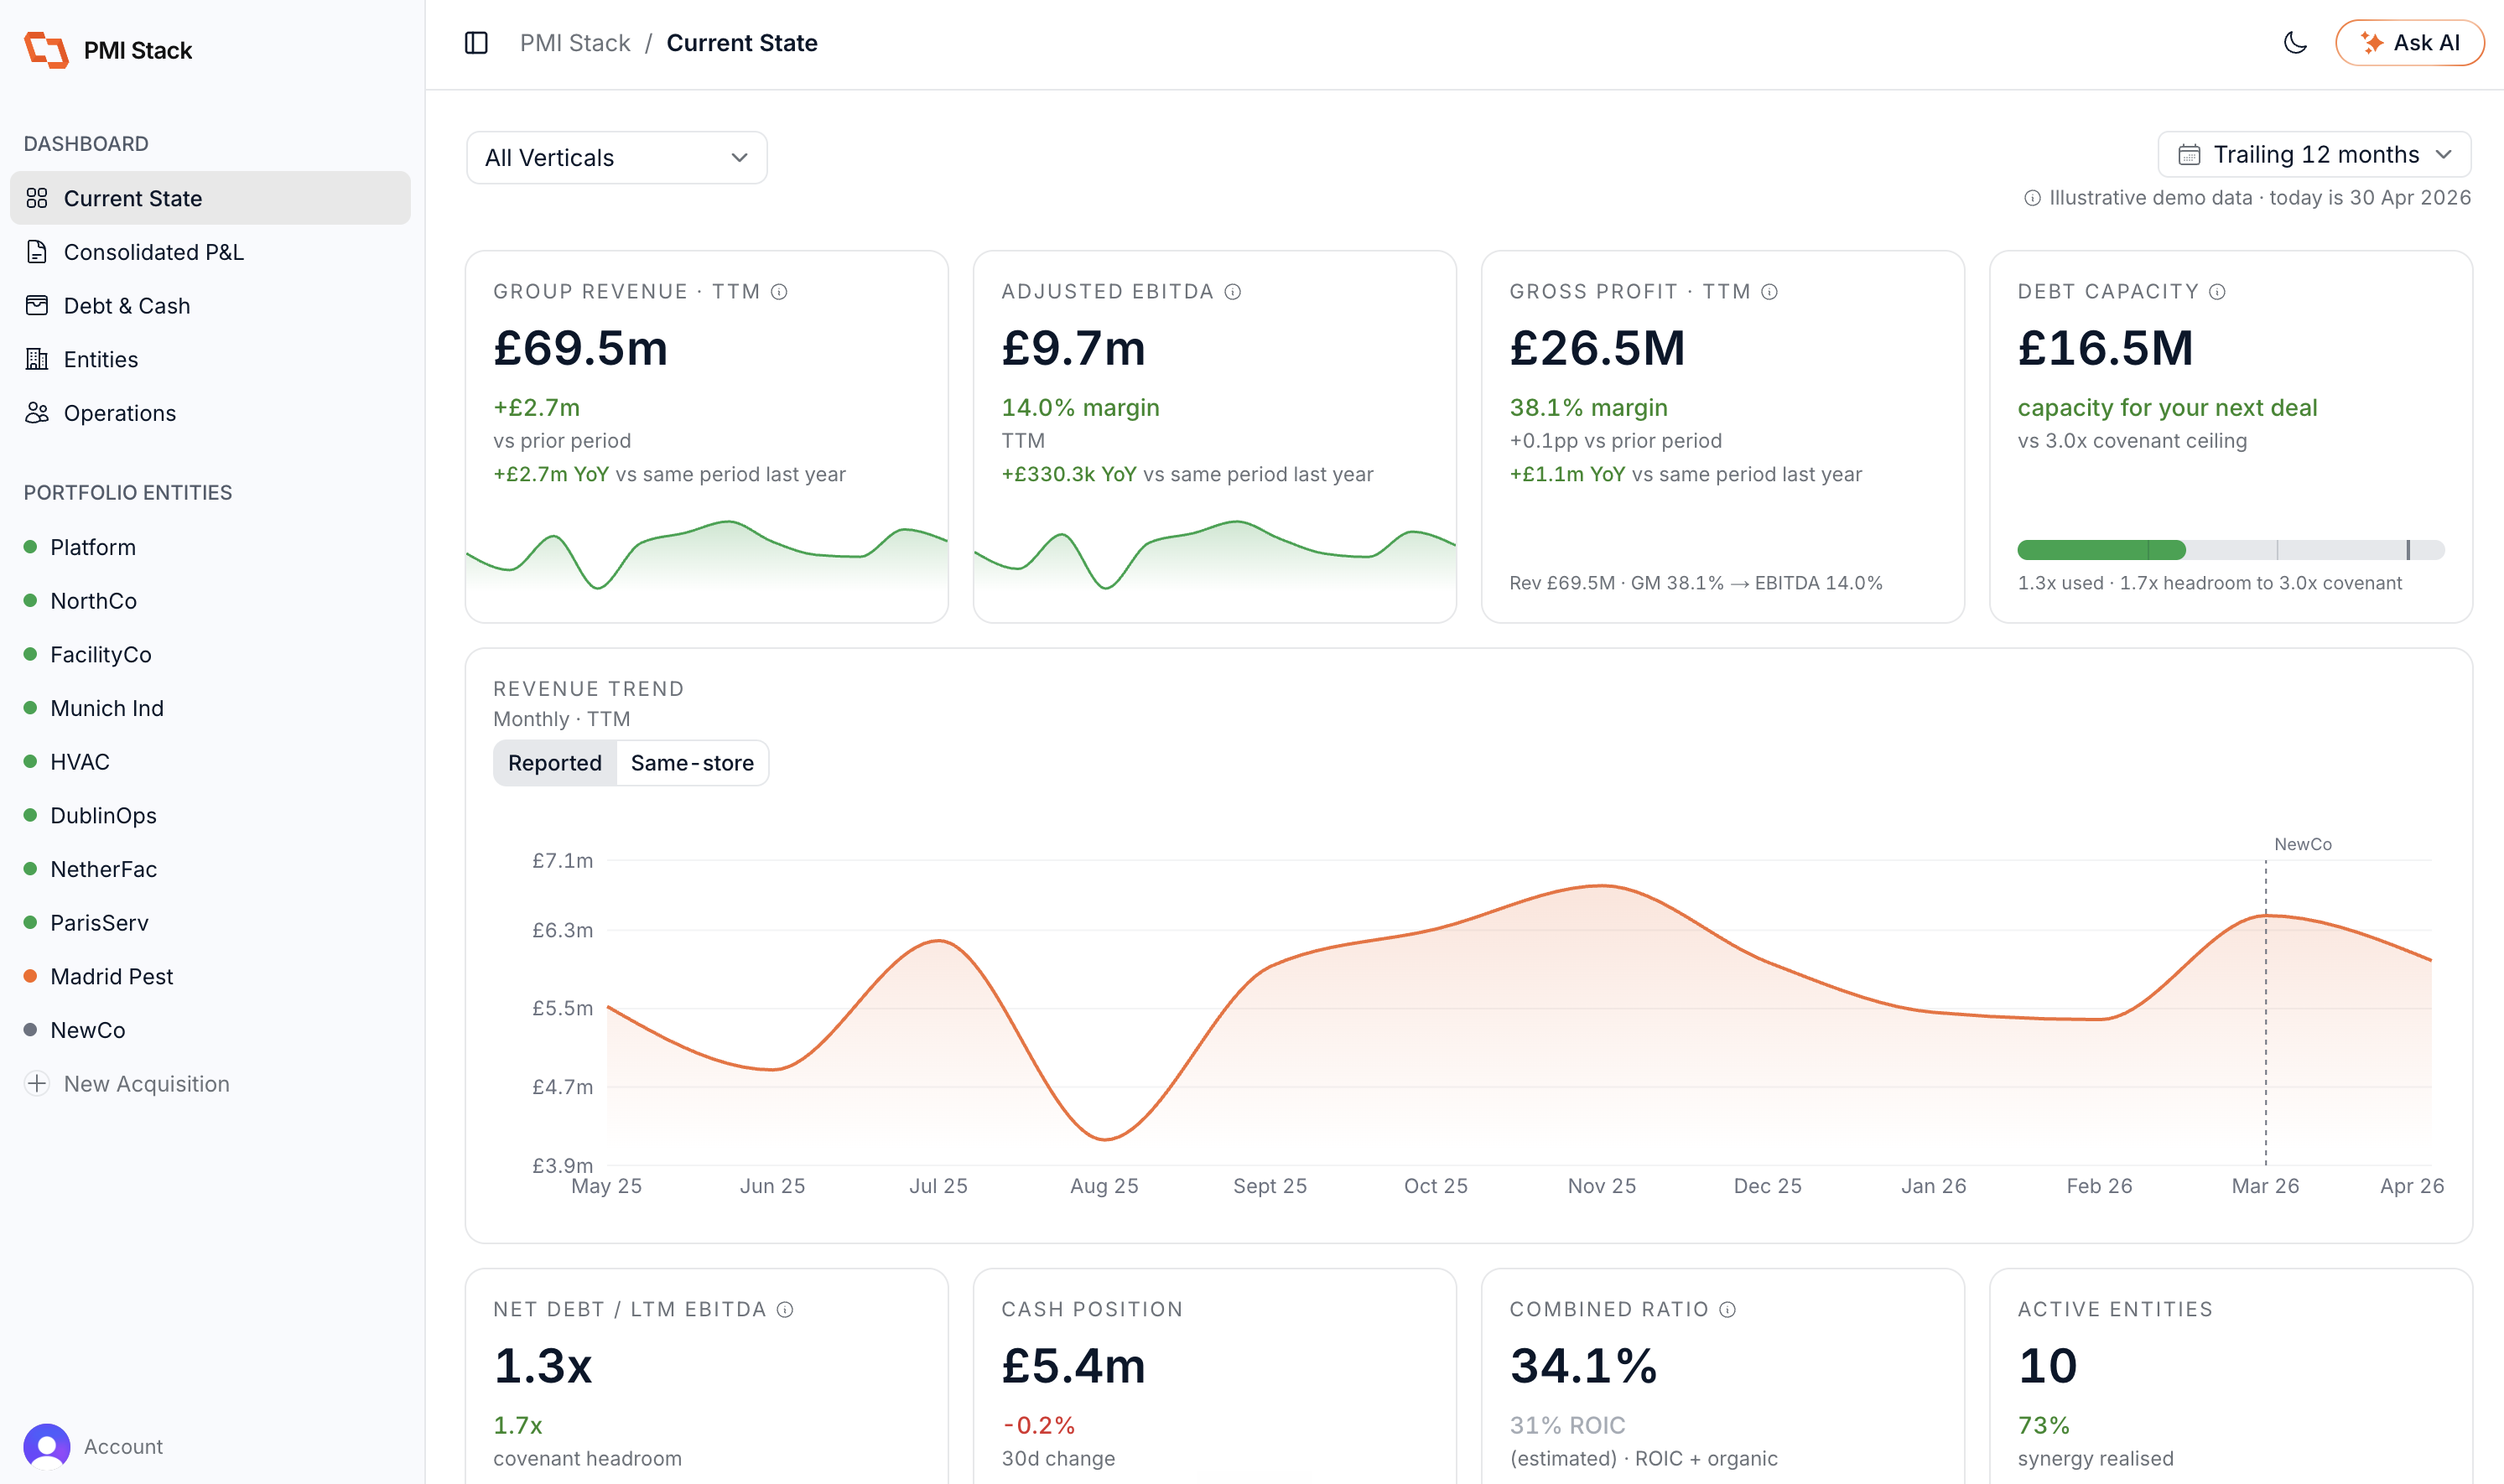Open the DublinOps entity
Viewport: 2504px width, 1484px height.
pyautogui.click(x=210, y=815)
